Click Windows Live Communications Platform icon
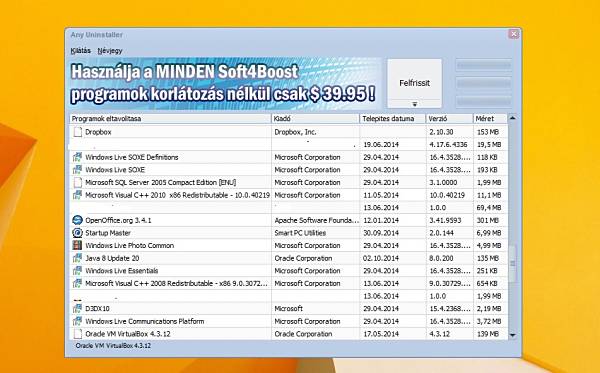 pos(77,321)
